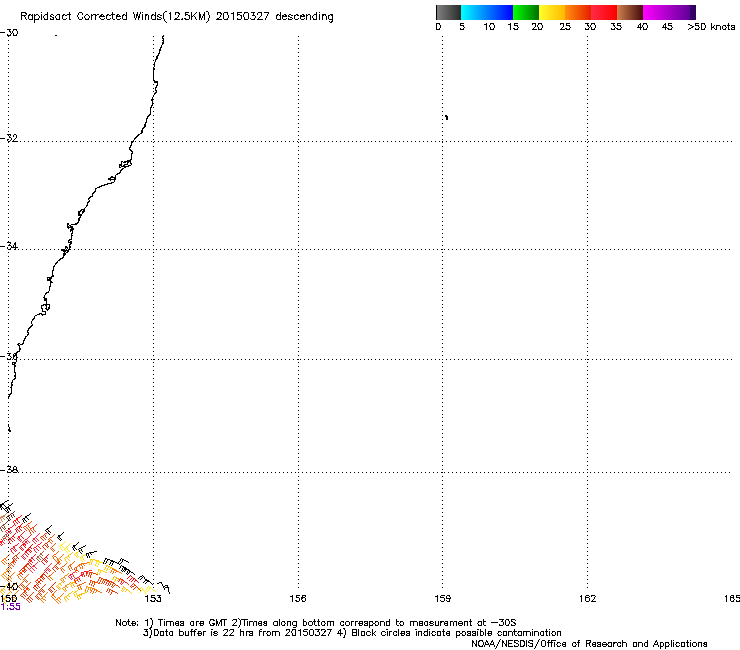The image size is (740, 650).
Task: Click the chart title 'Rapidscat Corrected Winds'
Action: click(91, 17)
